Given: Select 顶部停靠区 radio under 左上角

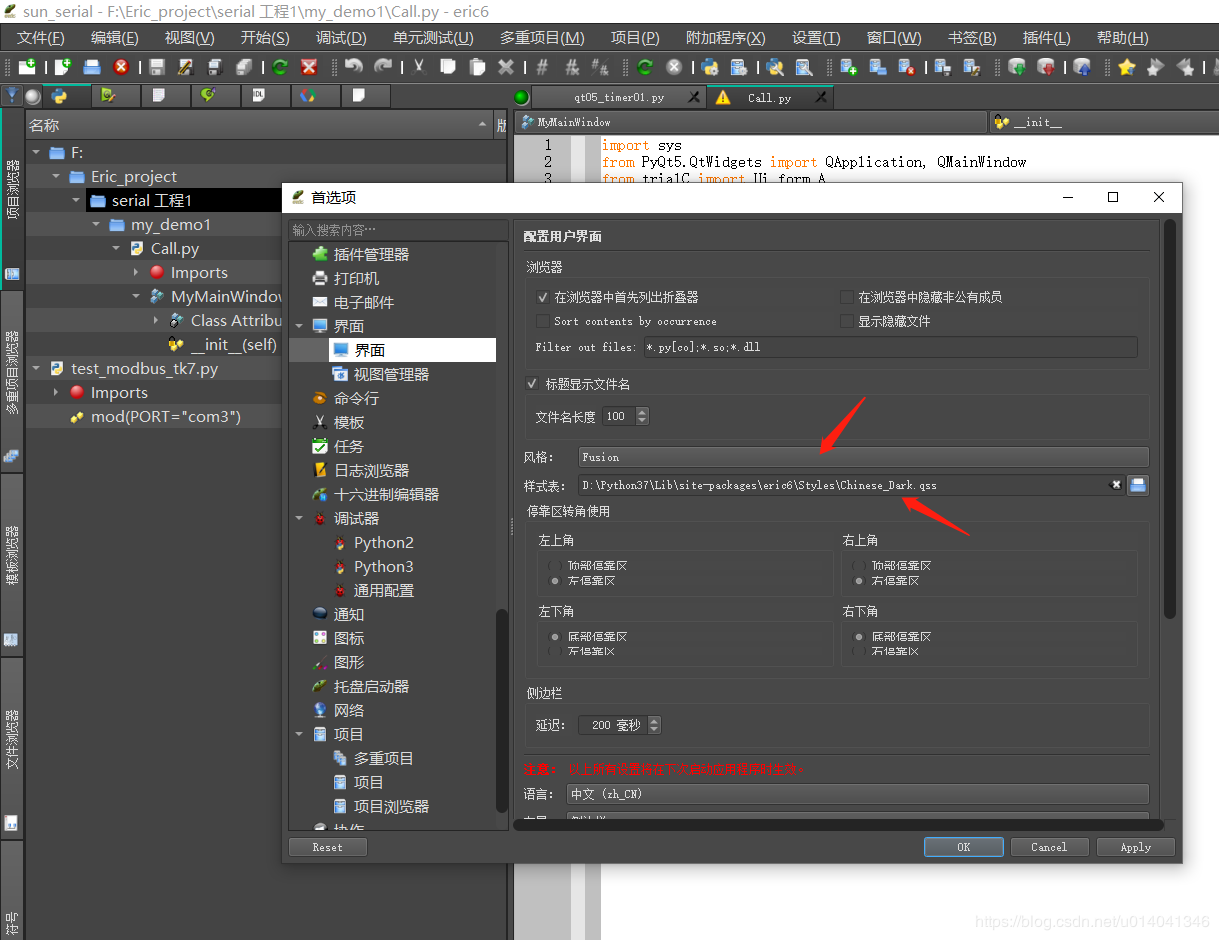Looking at the screenshot, I should point(554,566).
